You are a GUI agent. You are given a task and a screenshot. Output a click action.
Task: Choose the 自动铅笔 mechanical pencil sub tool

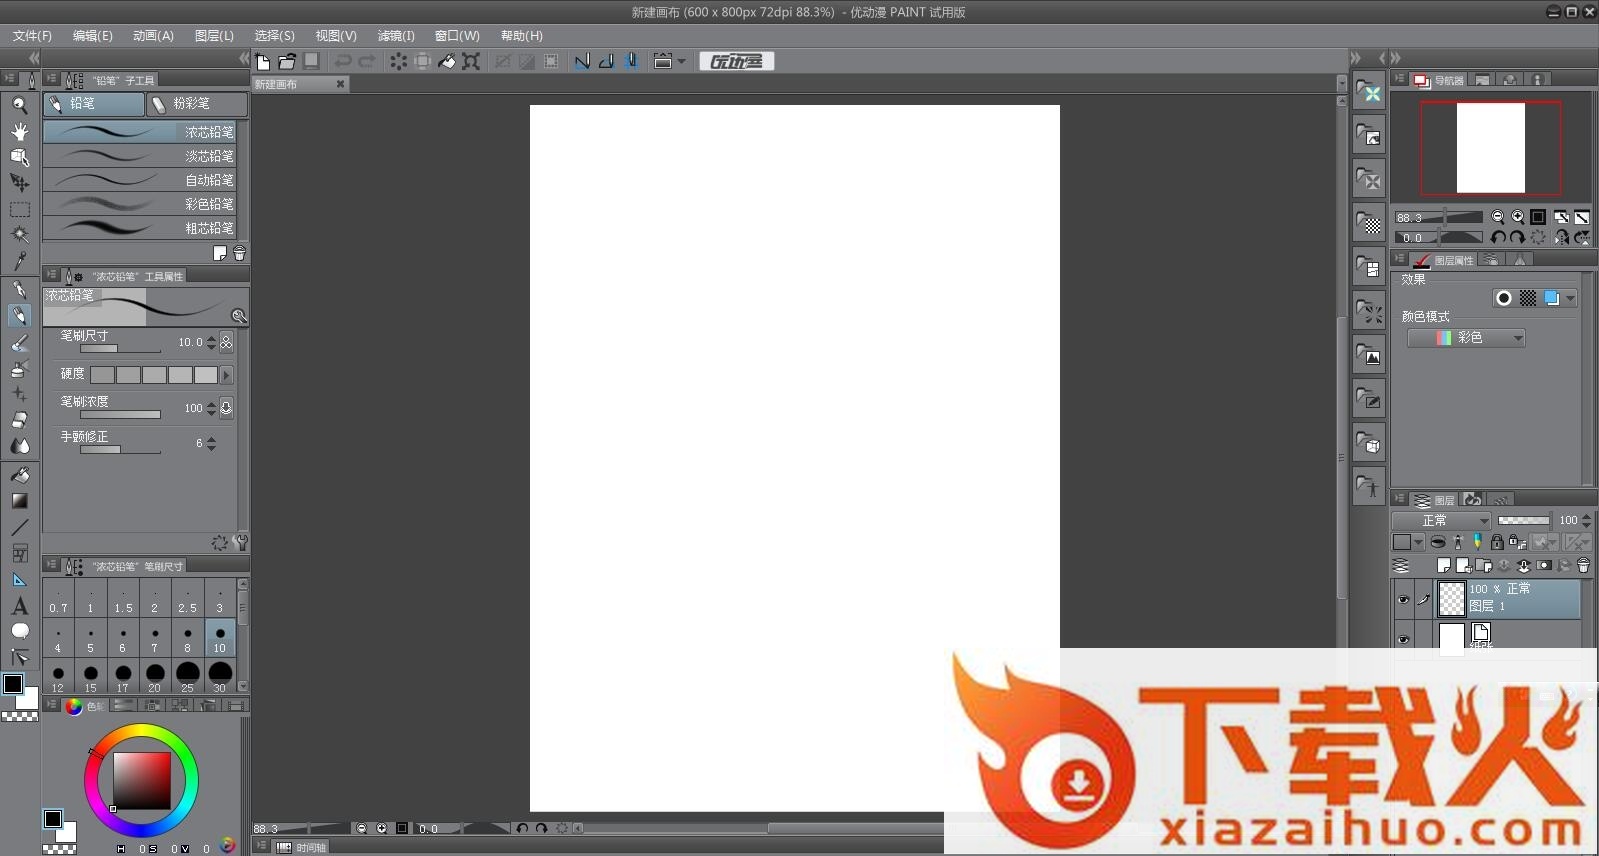click(140, 180)
